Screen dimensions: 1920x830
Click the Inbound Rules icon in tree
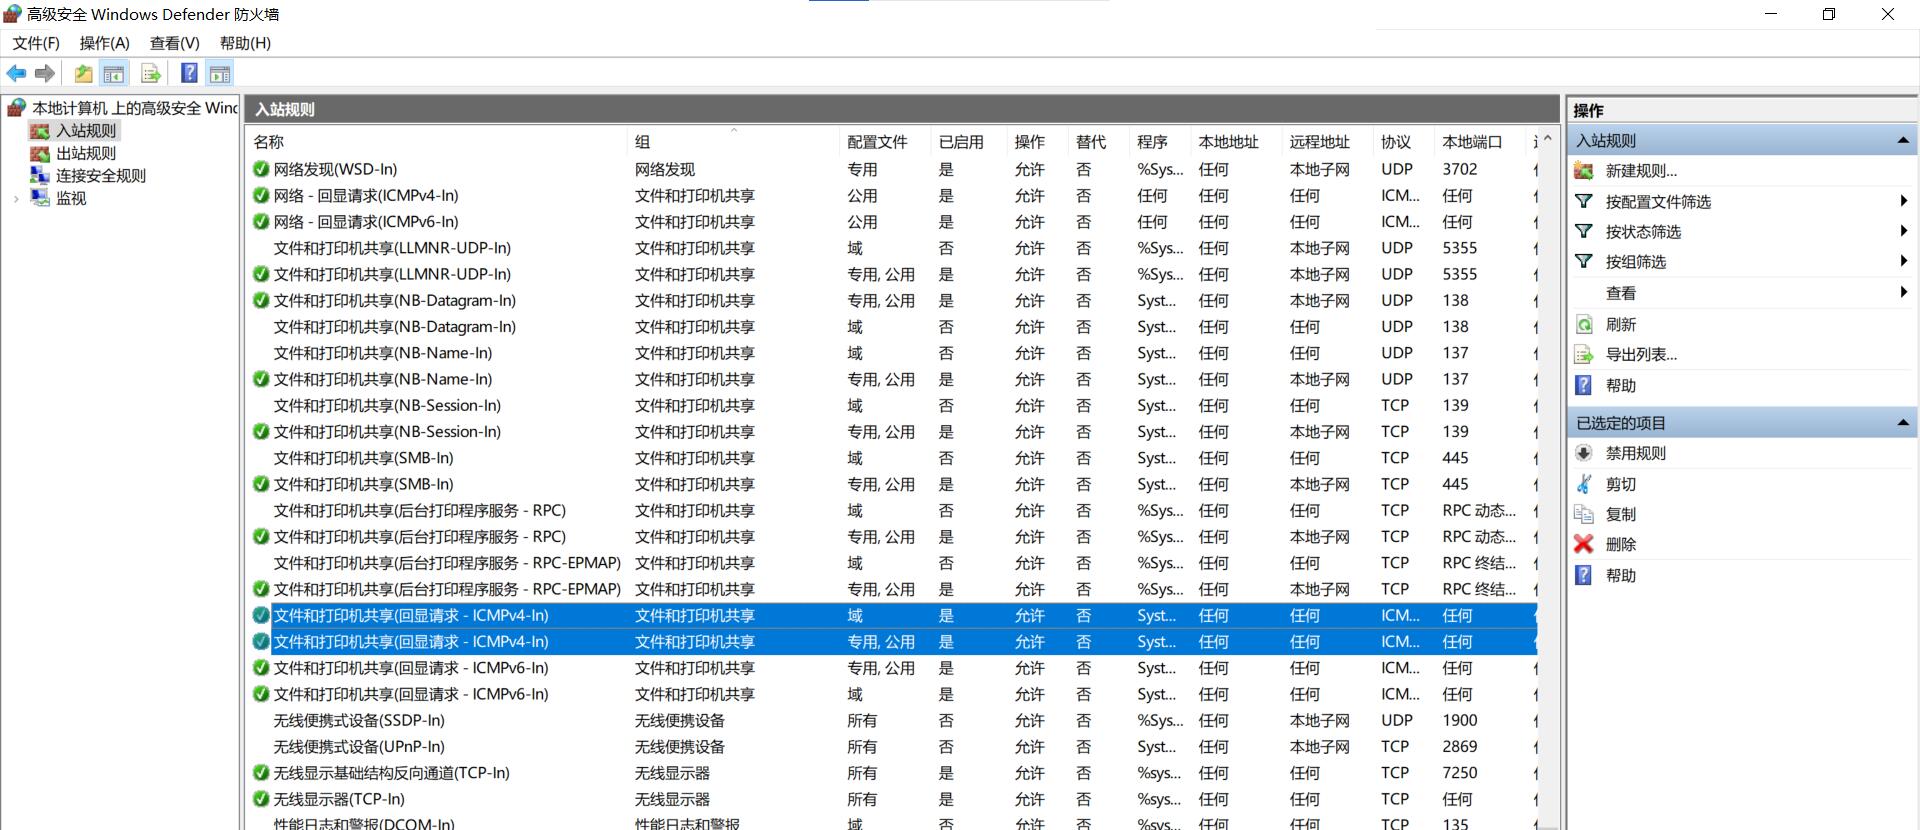click(40, 131)
